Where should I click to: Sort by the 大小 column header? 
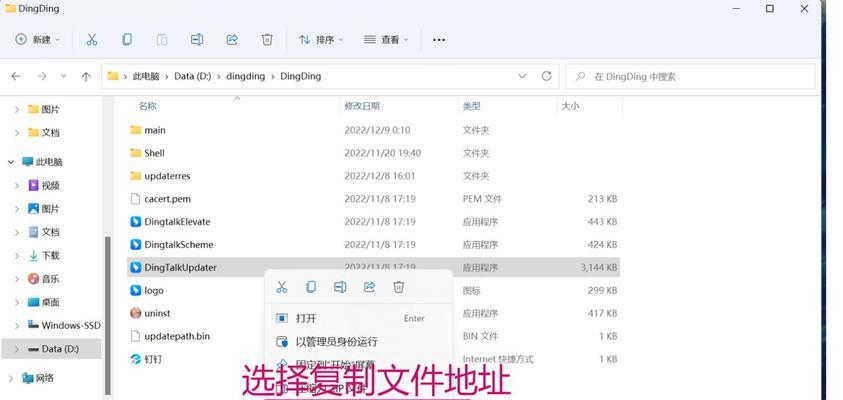tap(570, 106)
